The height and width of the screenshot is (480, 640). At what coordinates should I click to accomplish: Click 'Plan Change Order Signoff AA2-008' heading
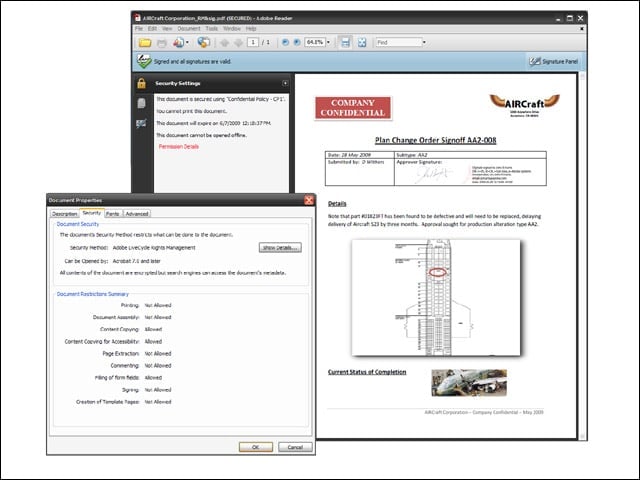tap(436, 140)
